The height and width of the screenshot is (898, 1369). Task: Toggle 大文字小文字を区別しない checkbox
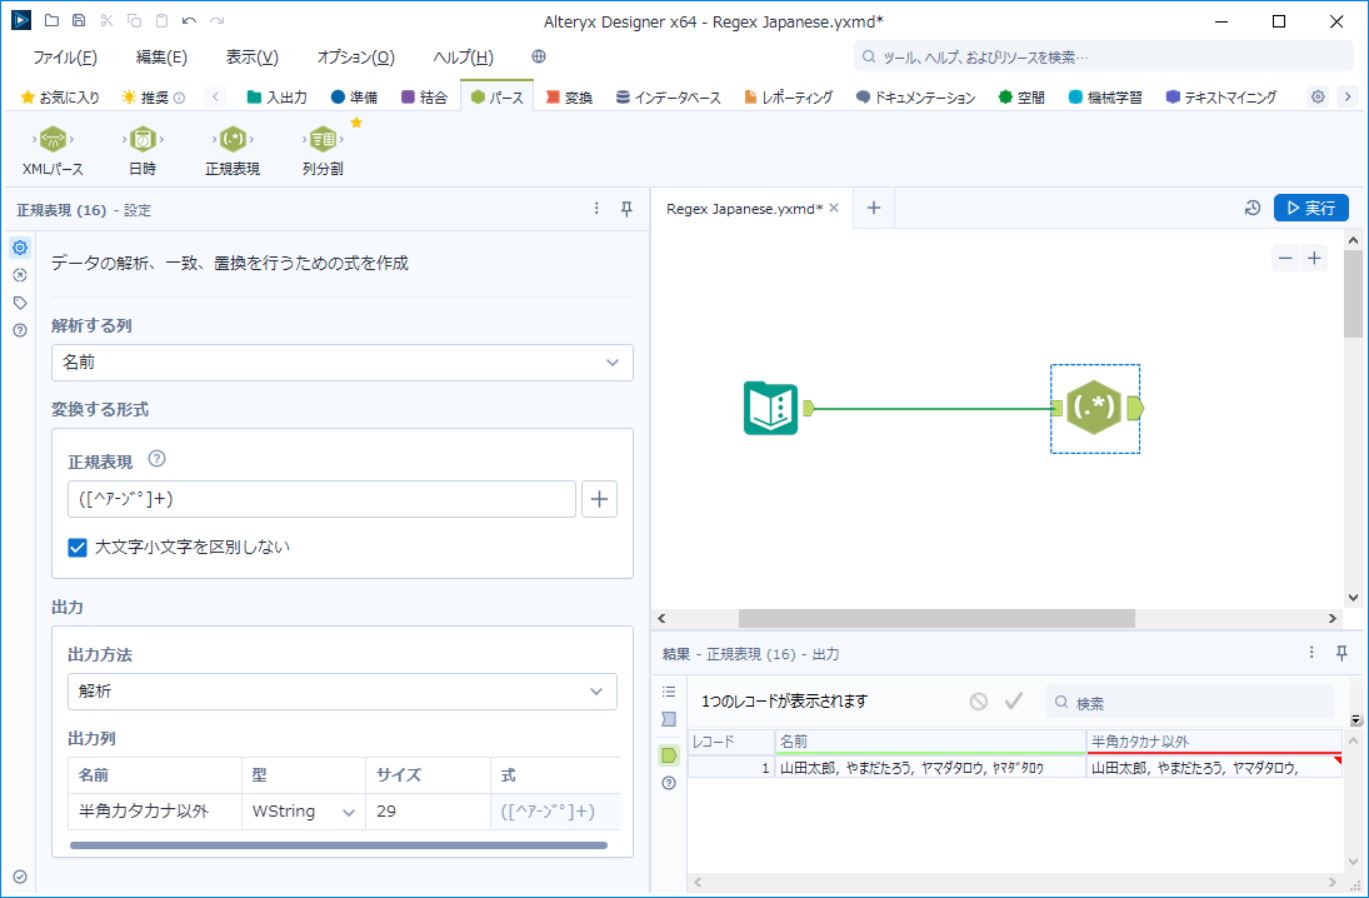(78, 547)
